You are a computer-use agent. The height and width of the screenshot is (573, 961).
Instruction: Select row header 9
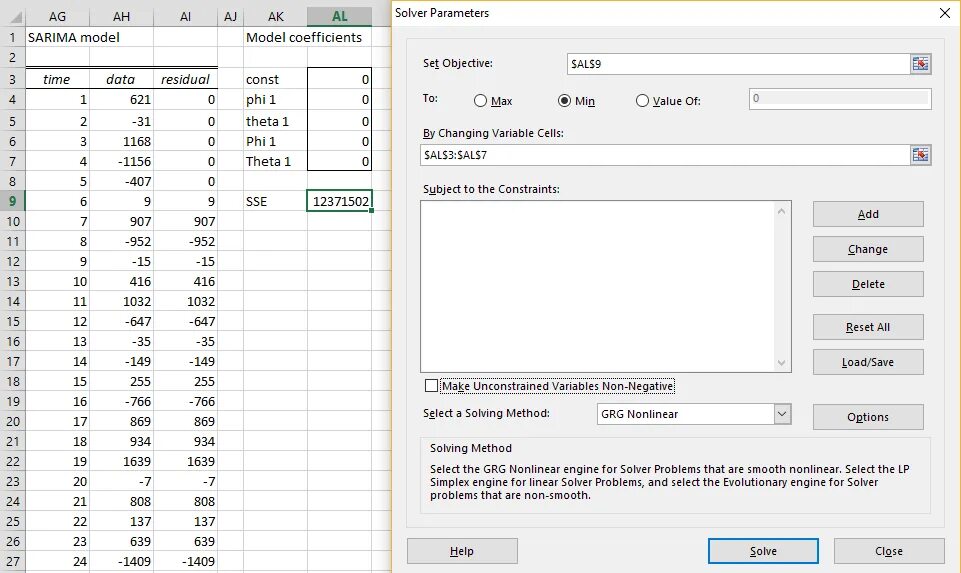click(x=12, y=201)
